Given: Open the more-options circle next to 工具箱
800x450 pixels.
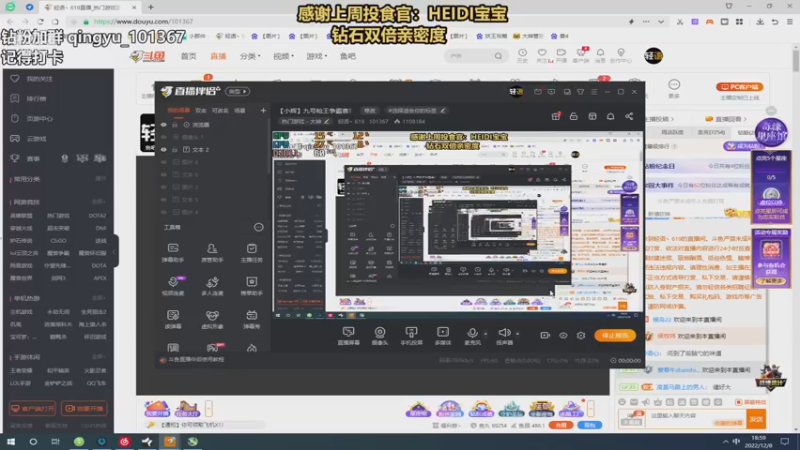Looking at the screenshot, I should (x=259, y=227).
